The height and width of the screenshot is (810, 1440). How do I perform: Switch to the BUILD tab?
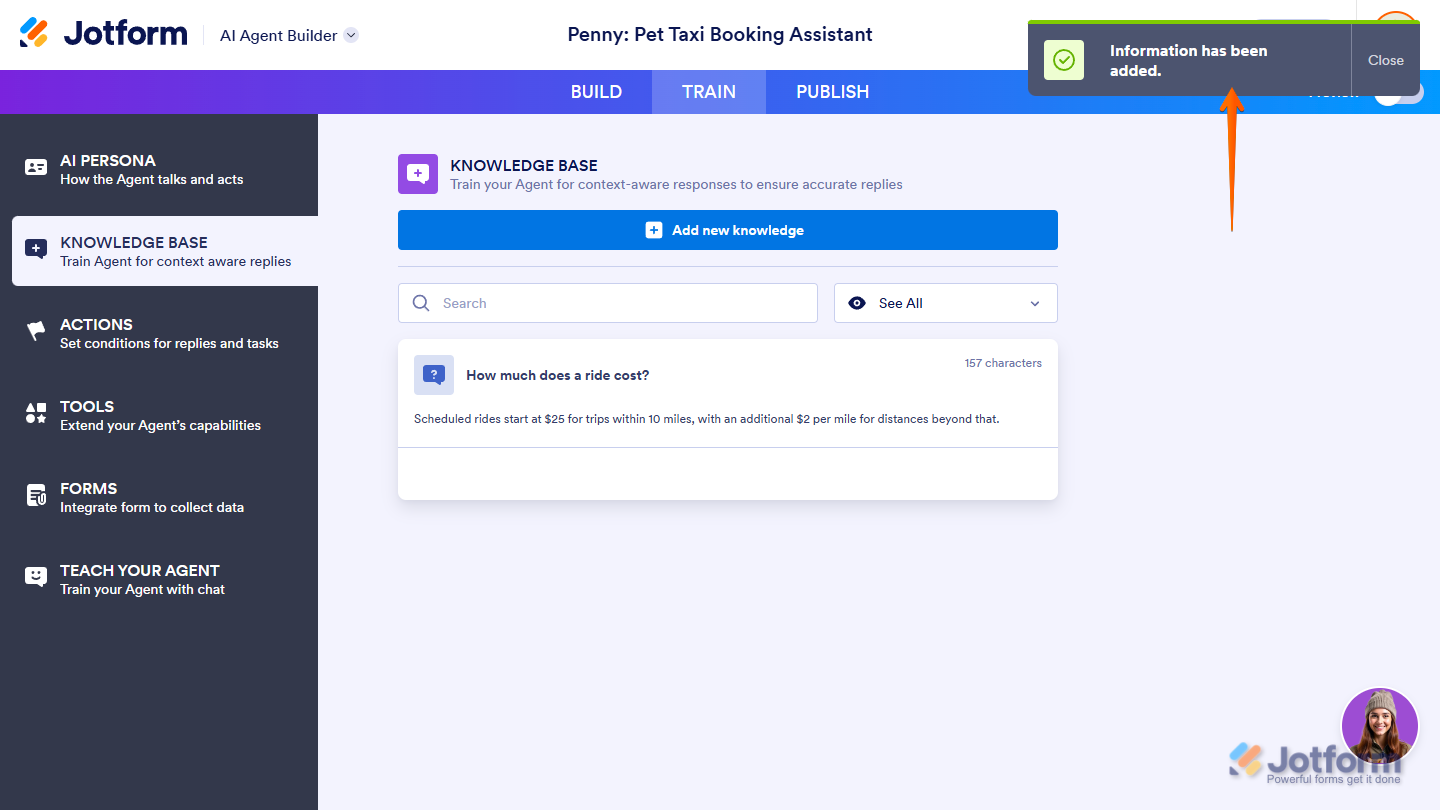596,92
